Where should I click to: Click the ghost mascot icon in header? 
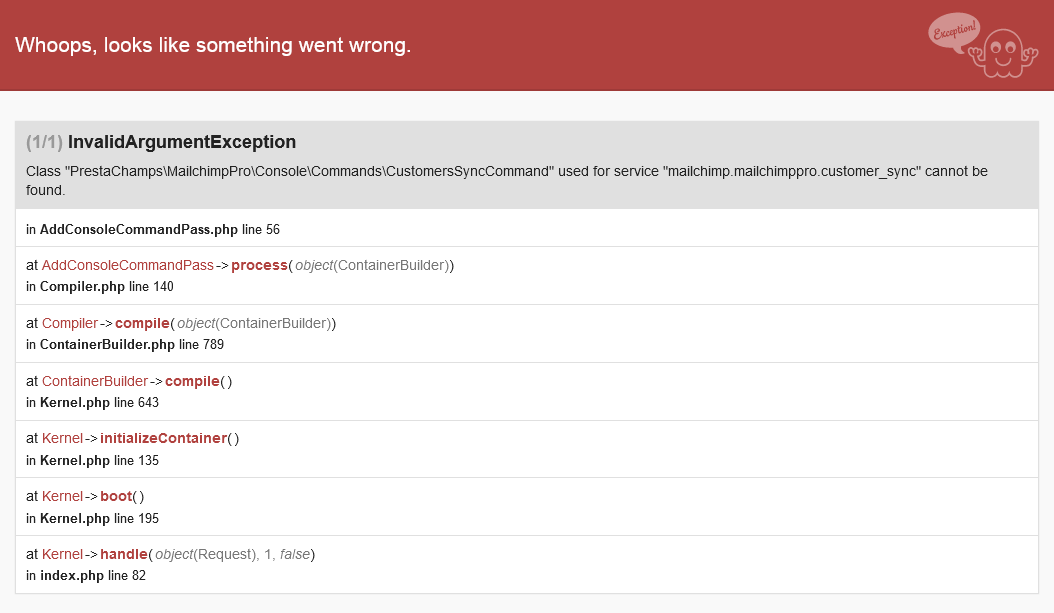(x=1005, y=52)
